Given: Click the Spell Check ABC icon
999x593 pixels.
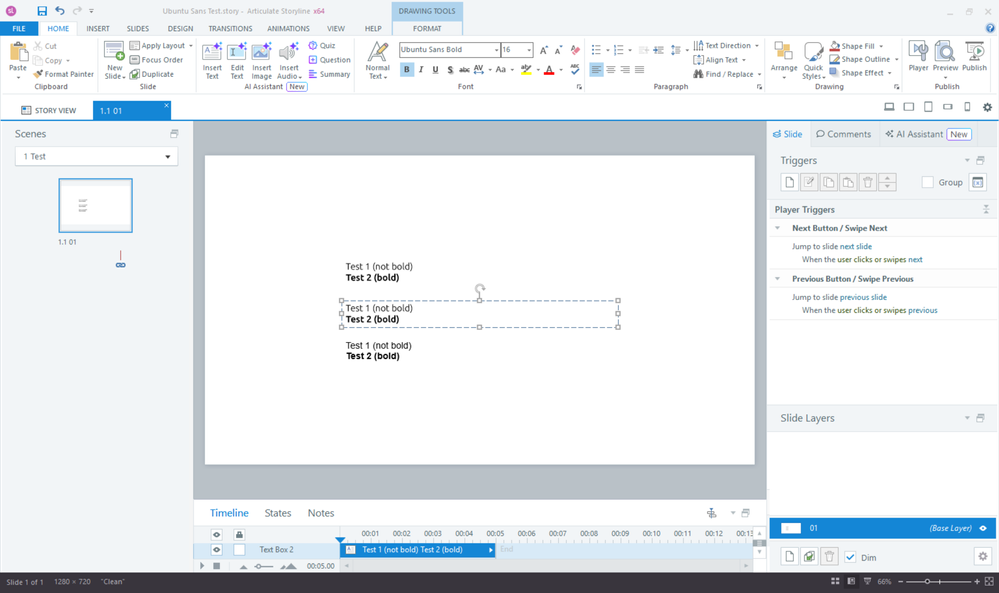Looking at the screenshot, I should (x=575, y=69).
